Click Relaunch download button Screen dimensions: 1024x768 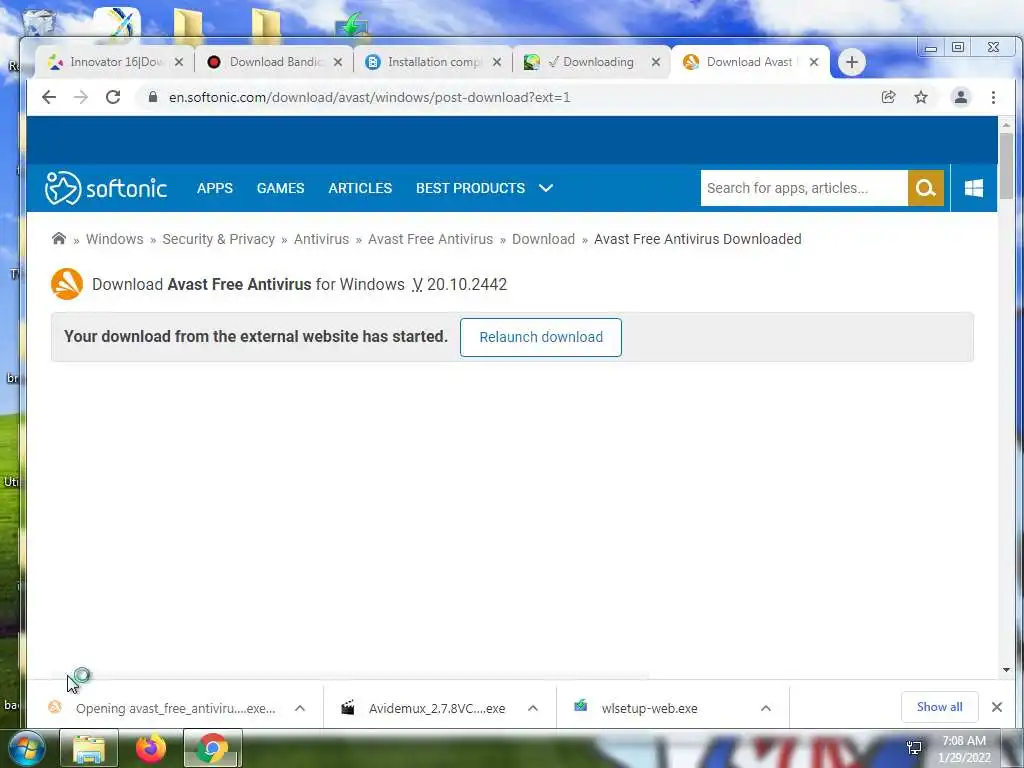541,337
